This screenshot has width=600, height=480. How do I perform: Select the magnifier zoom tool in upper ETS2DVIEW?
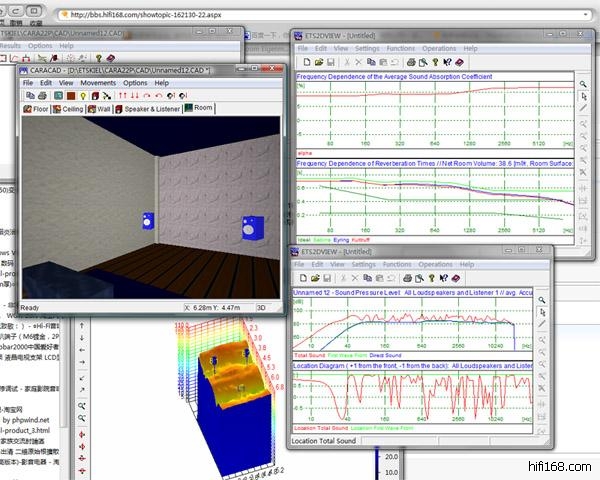tap(583, 84)
